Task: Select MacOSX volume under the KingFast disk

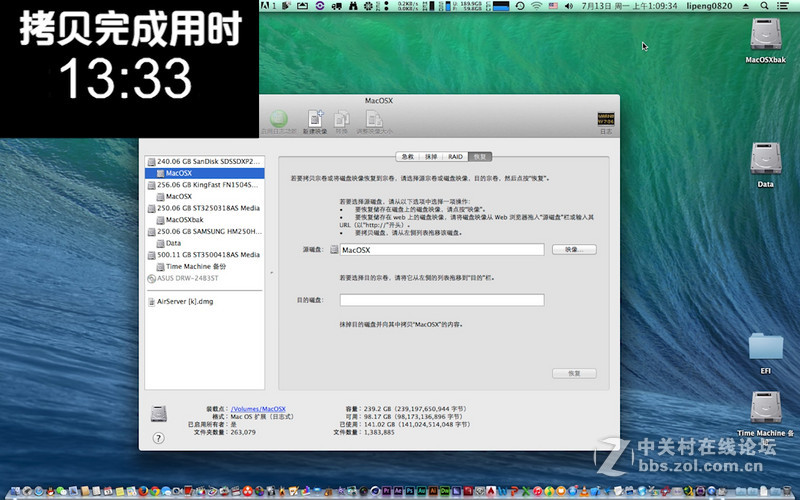Action: (205, 196)
